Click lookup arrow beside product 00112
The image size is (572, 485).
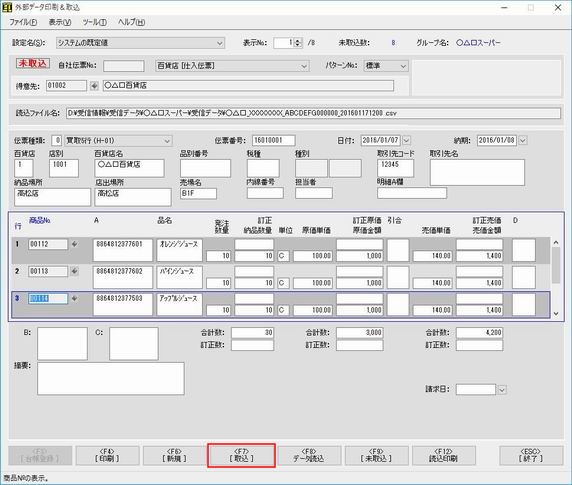(x=74, y=244)
